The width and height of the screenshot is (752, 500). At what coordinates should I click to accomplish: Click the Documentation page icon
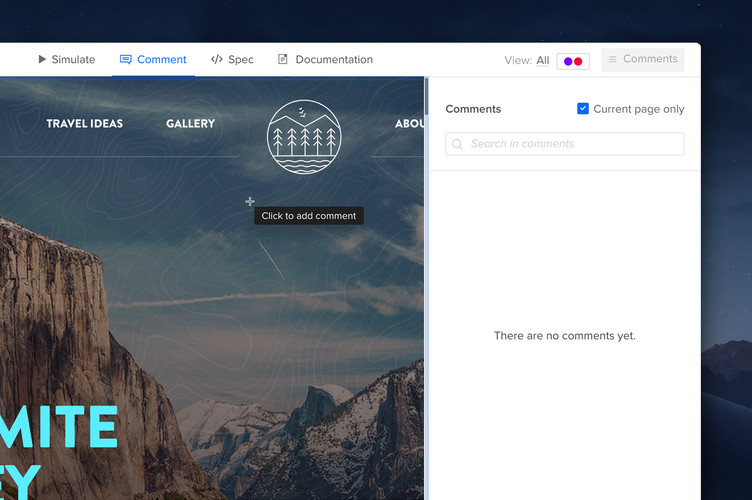(282, 59)
